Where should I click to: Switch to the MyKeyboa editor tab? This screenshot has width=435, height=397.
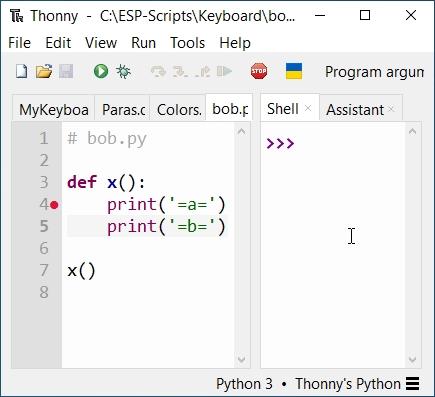pos(54,109)
